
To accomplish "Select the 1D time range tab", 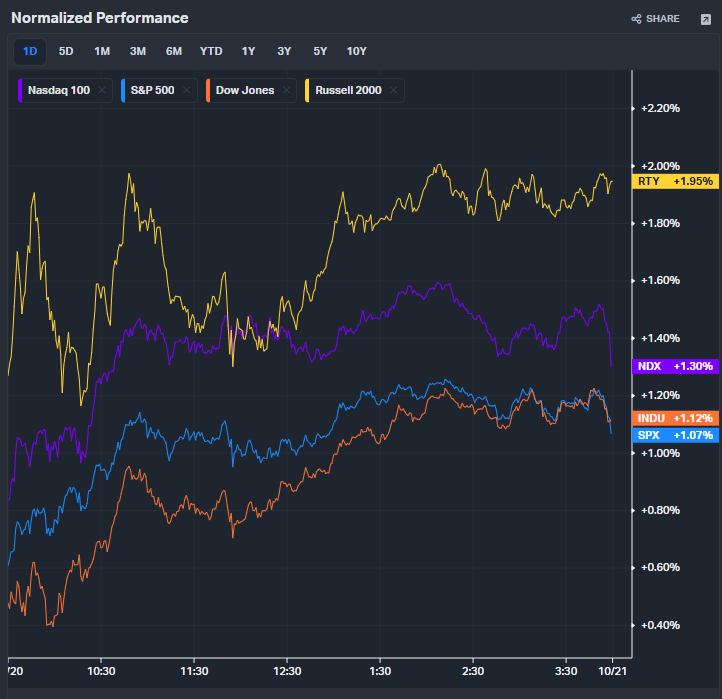I will coord(30,51).
